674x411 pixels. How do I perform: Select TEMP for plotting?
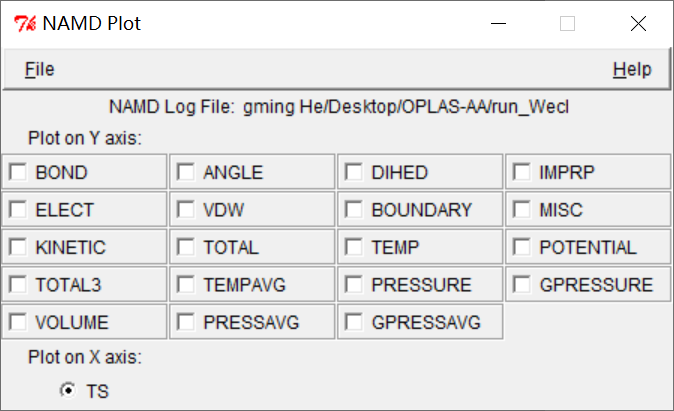[354, 248]
